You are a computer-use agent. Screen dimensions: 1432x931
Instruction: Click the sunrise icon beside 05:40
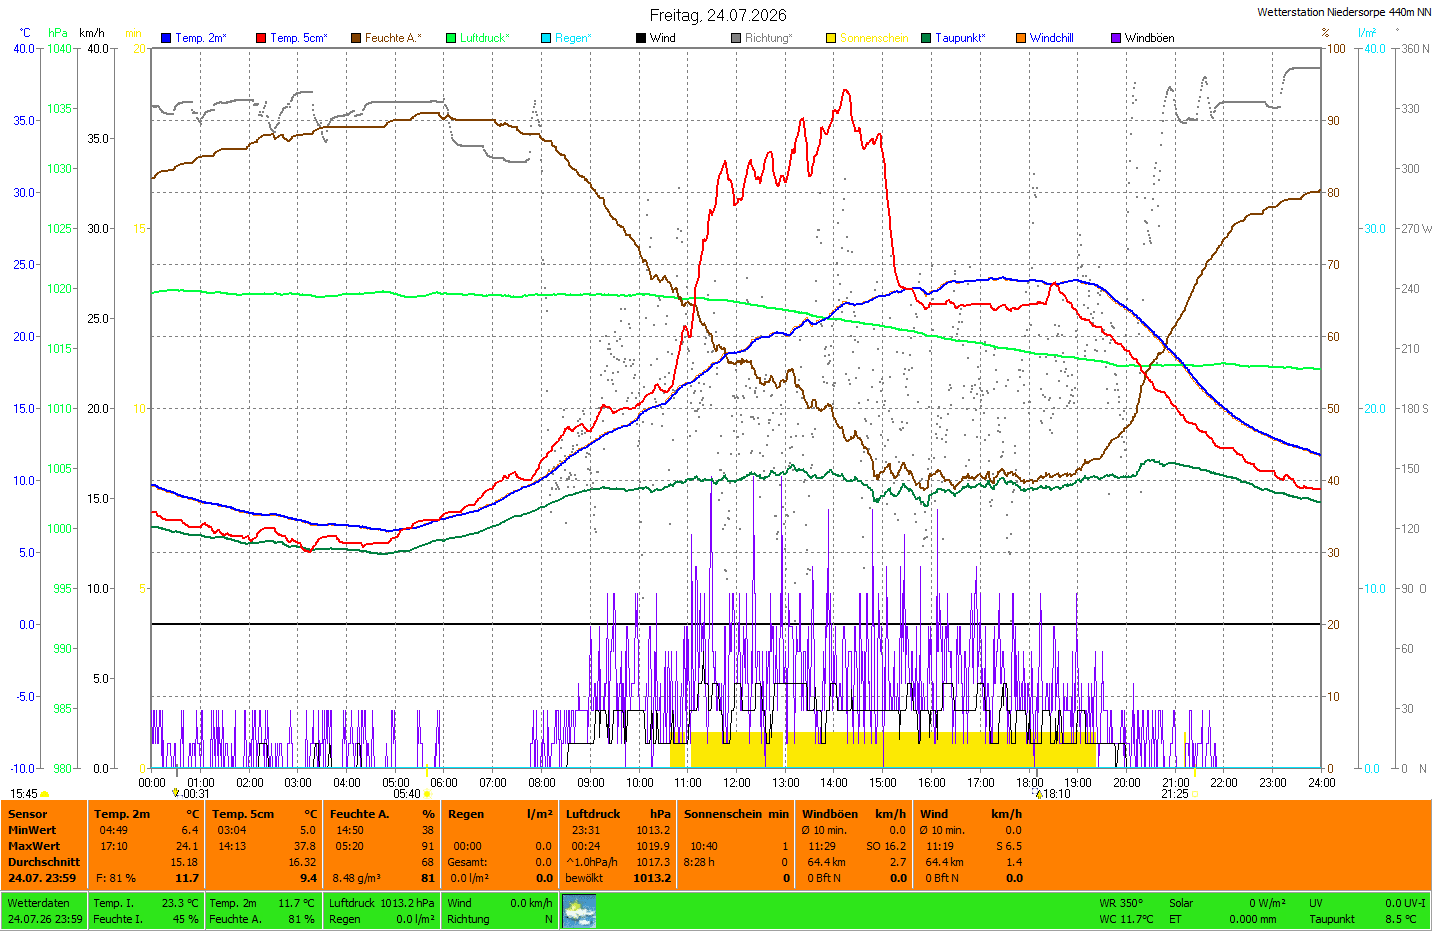427,794
